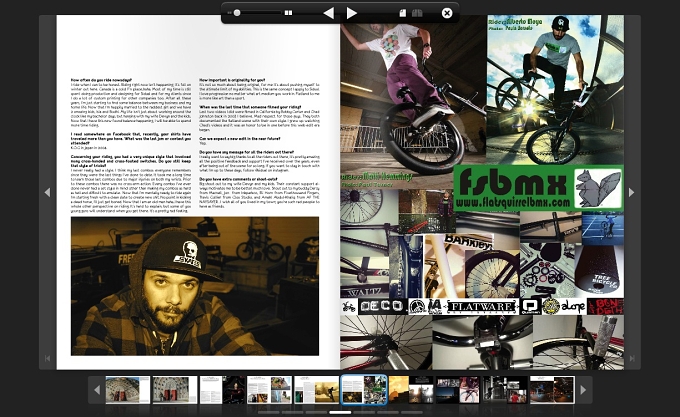Image resolution: width=680 pixels, height=417 pixels.
Task: Click the highlighted white pagination segment
Action: [340, 412]
